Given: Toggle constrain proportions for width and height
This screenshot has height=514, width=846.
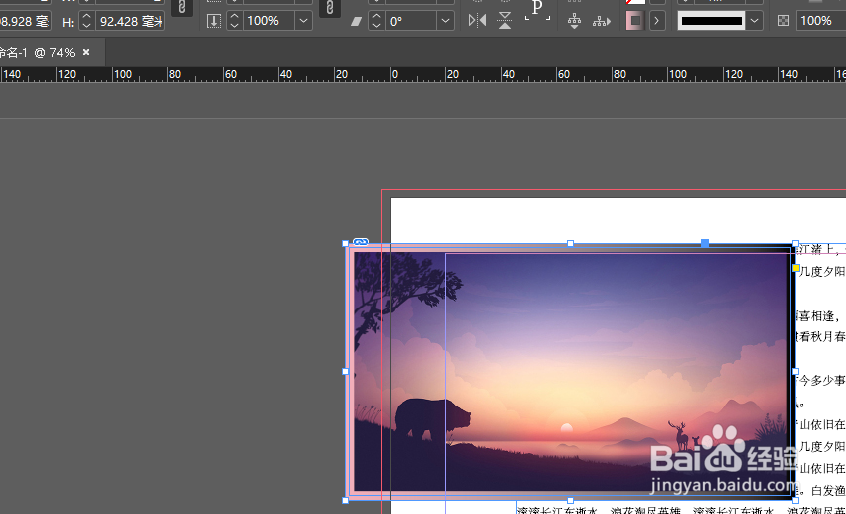Looking at the screenshot, I should point(182,8).
